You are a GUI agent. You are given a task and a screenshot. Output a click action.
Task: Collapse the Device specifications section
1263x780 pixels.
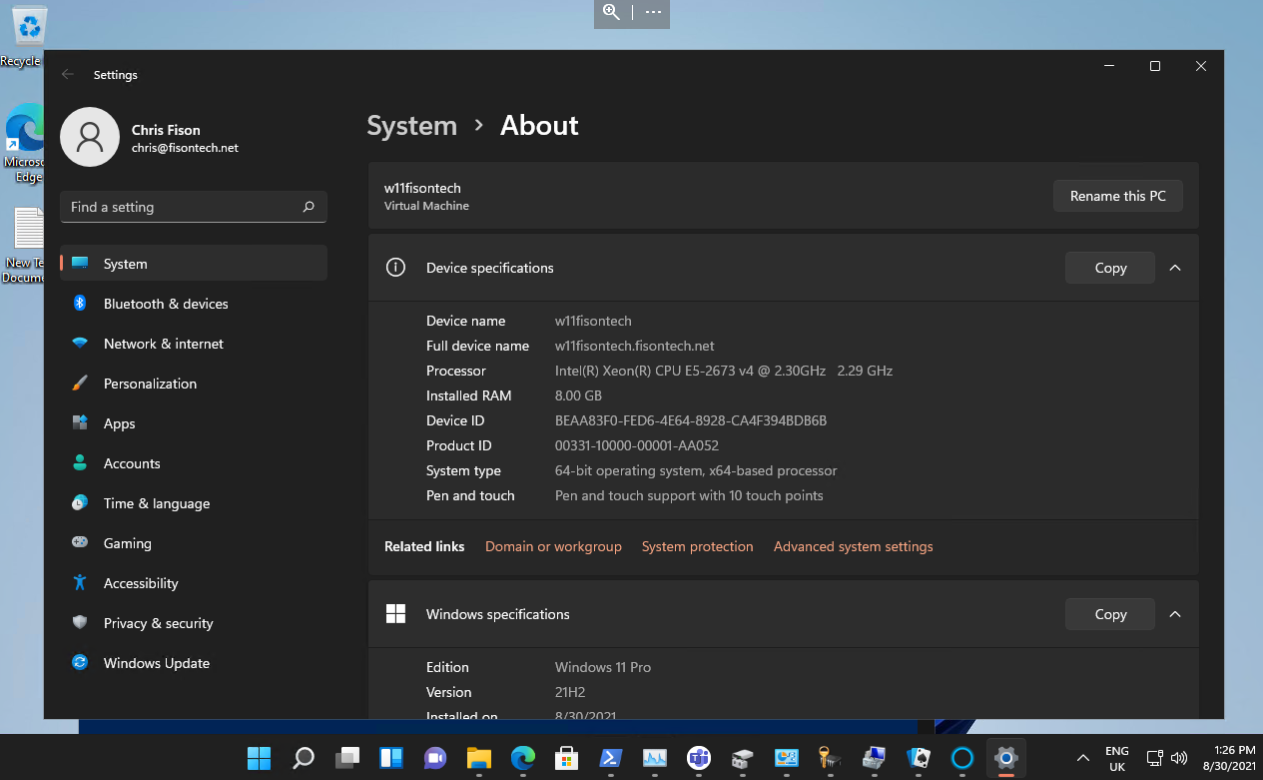coord(1175,268)
